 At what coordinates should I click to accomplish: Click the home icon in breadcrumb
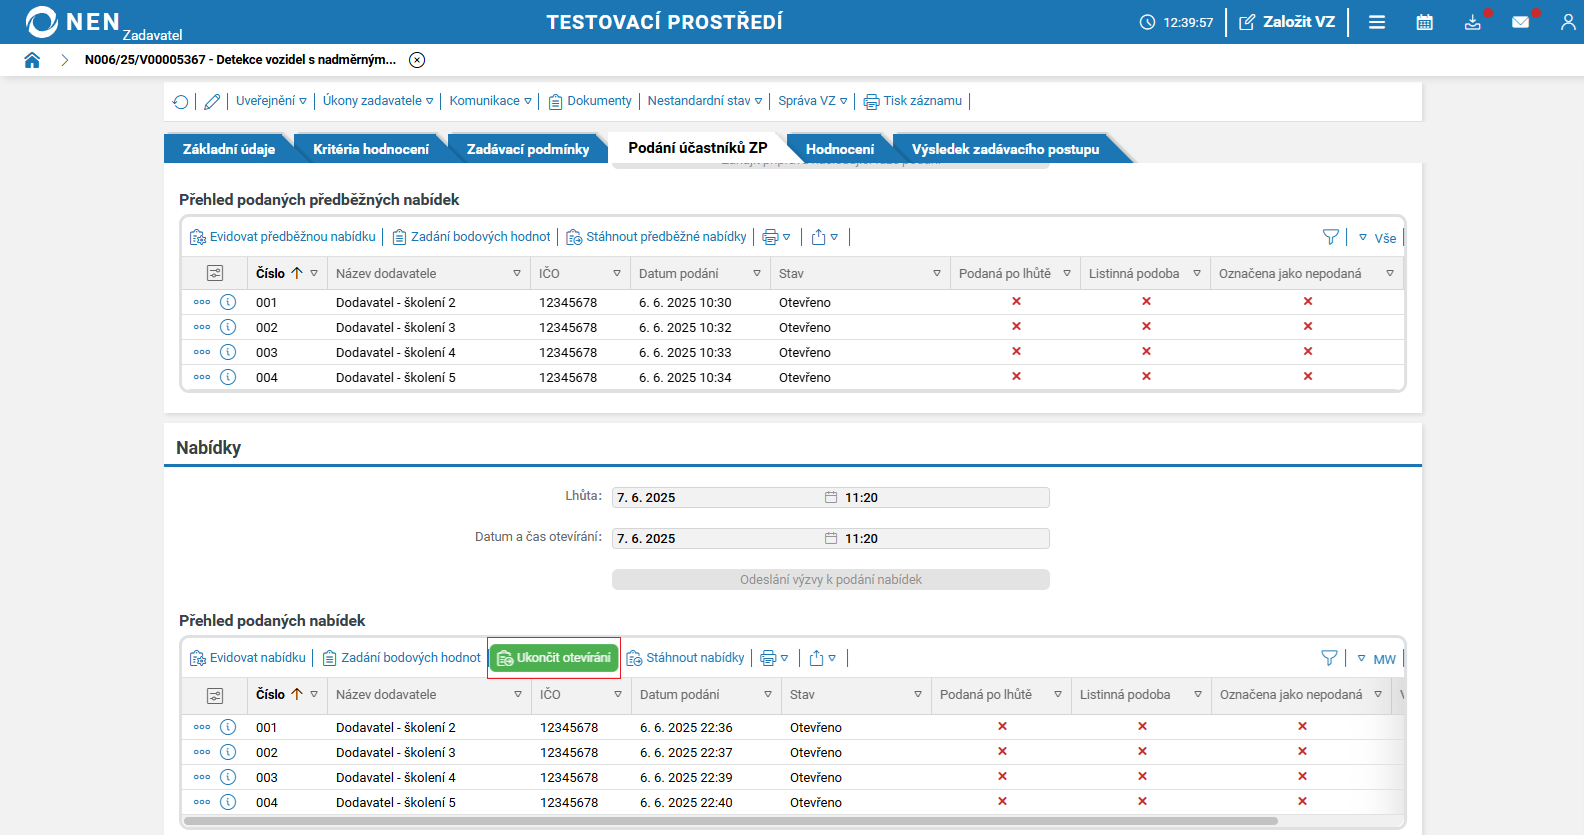coord(32,60)
